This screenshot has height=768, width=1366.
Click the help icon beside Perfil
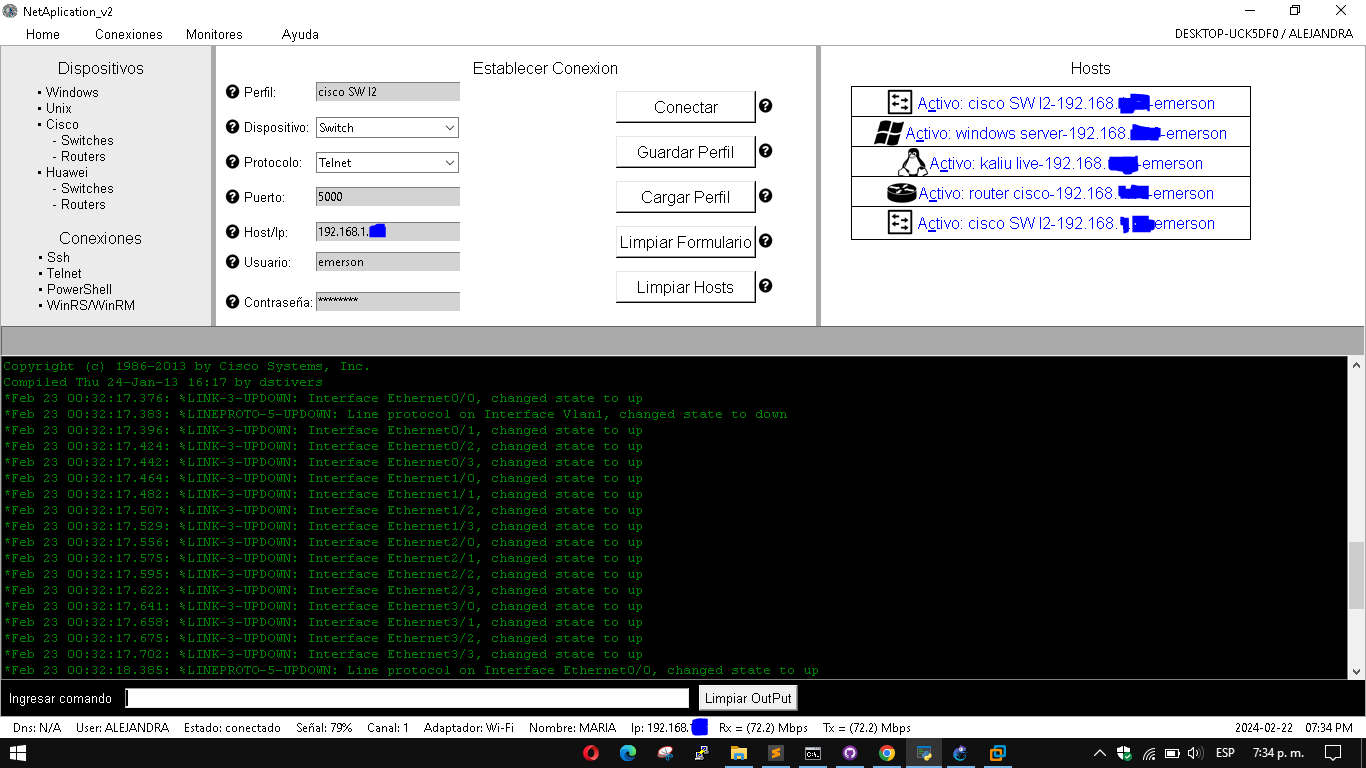[x=233, y=92]
